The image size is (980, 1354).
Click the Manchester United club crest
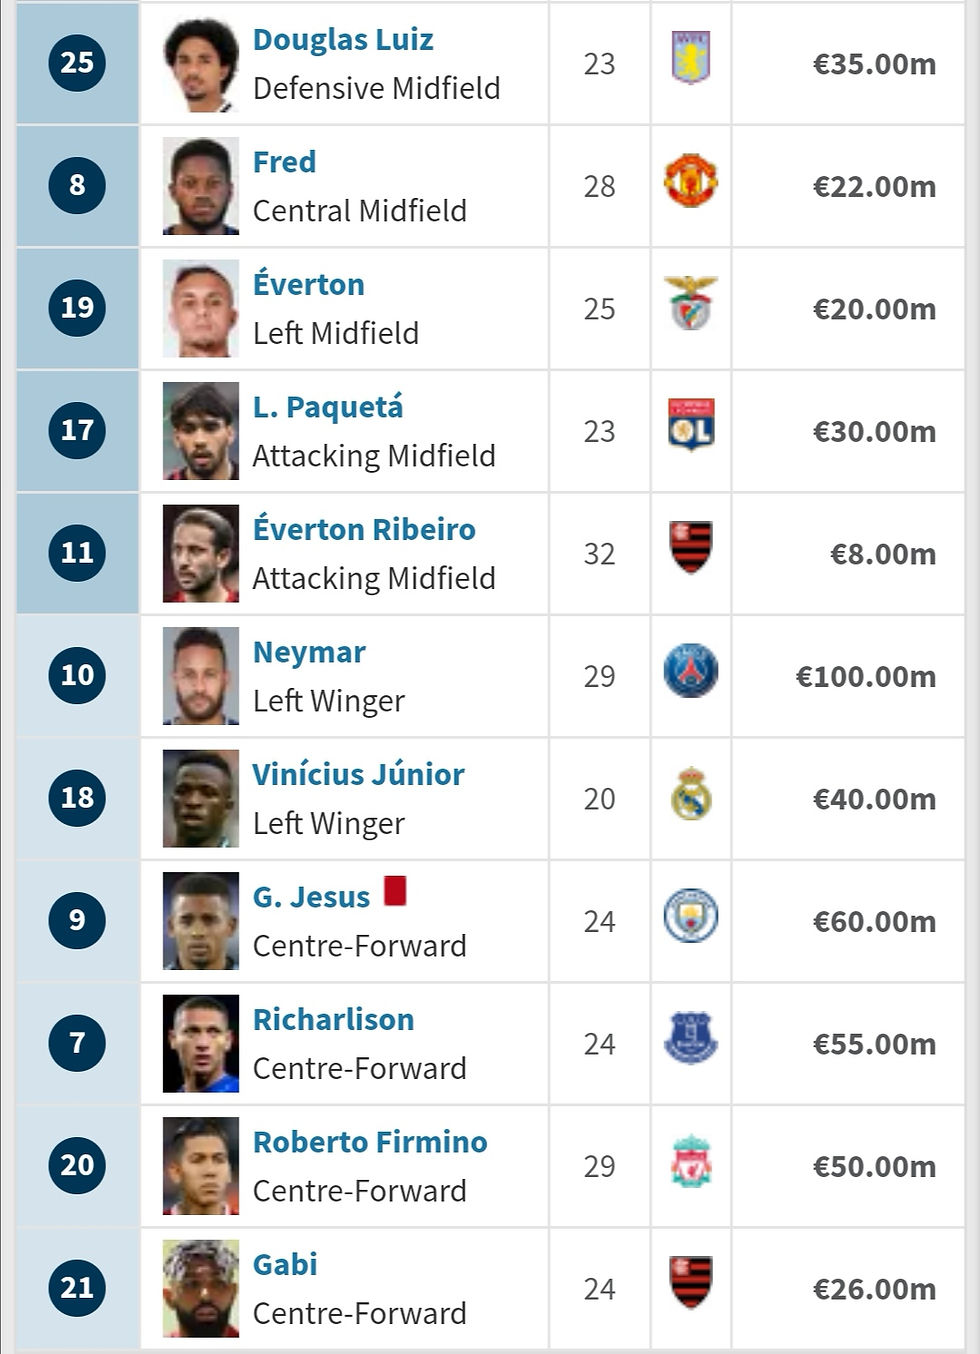pyautogui.click(x=691, y=181)
